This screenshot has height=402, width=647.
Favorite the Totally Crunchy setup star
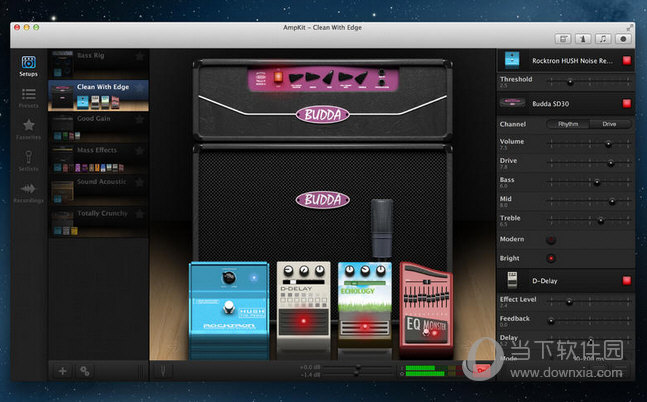[140, 214]
